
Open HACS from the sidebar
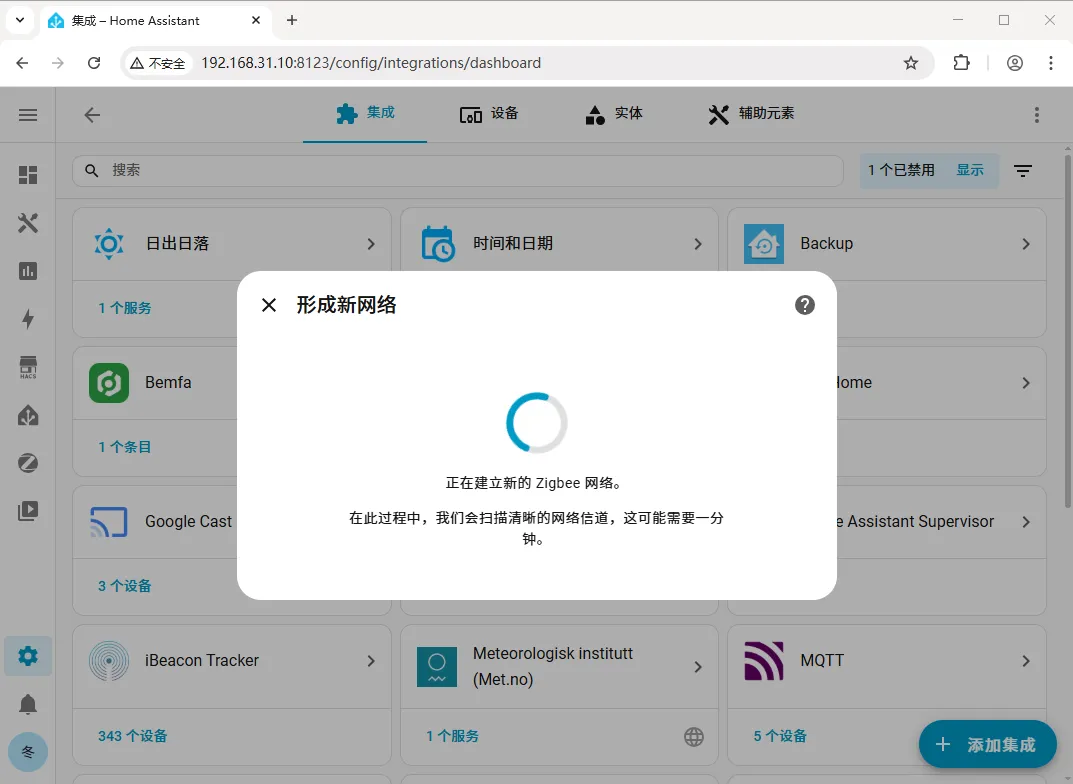[x=28, y=367]
